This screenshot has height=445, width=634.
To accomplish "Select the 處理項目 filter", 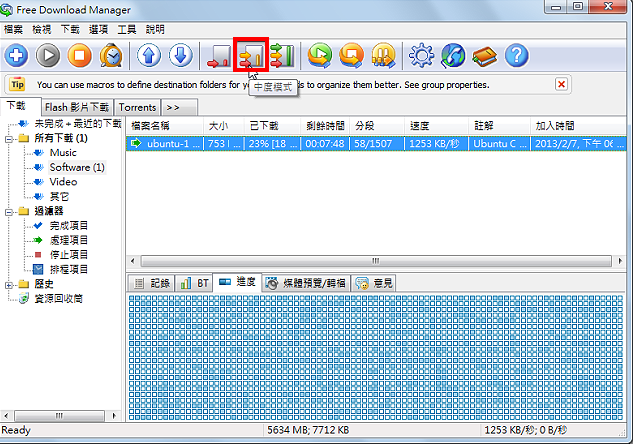I will pos(68,240).
